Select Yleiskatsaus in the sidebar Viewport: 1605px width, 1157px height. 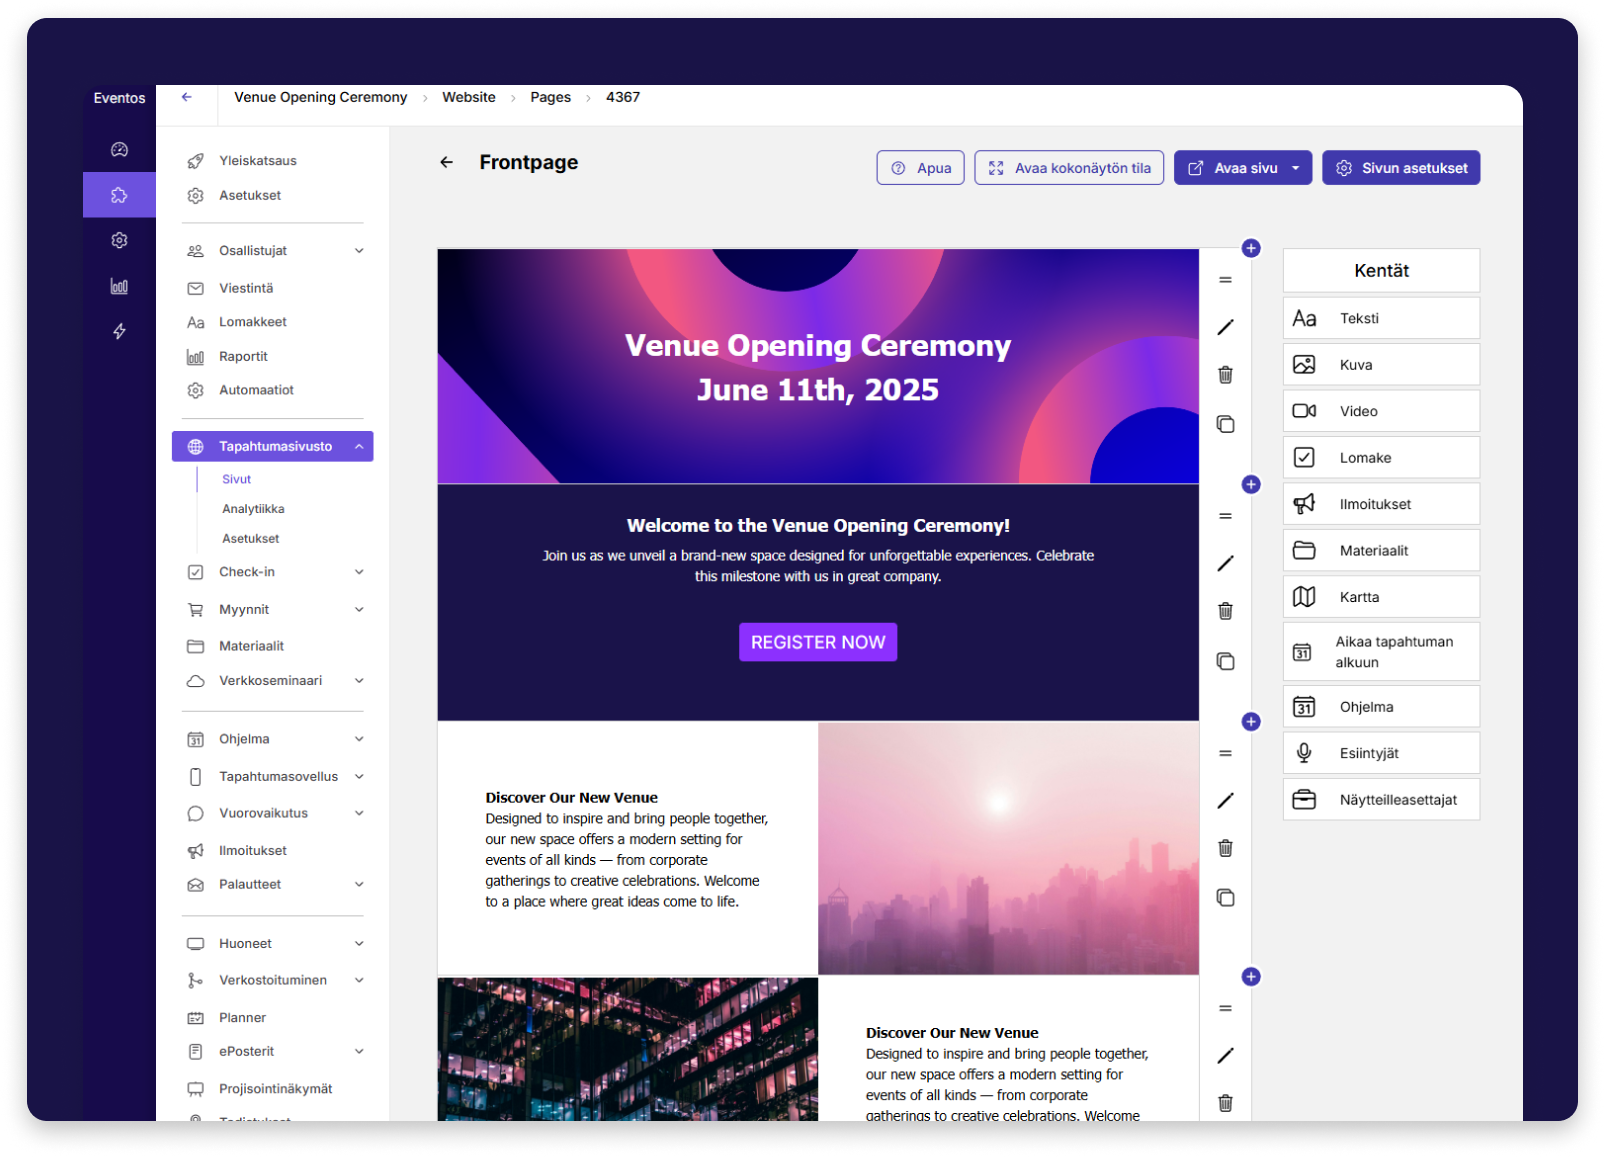(257, 161)
